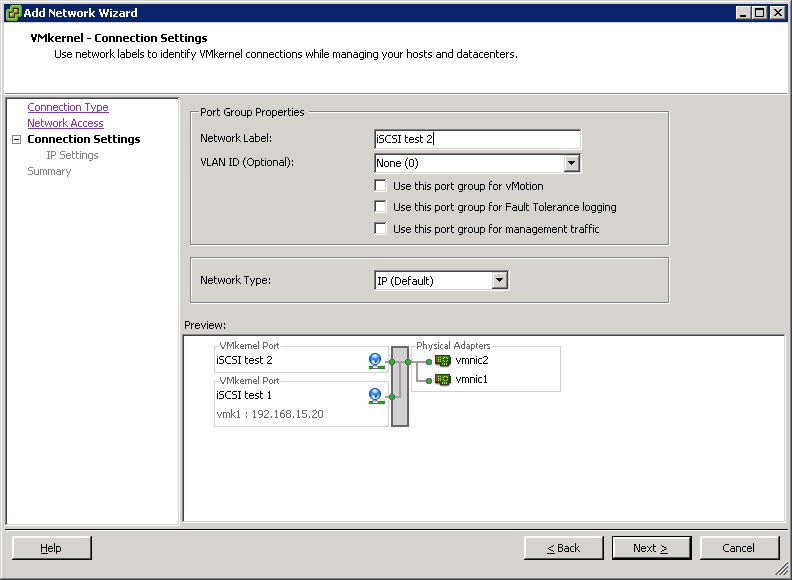
Task: Click the Add Network Wizard title icon
Action: point(13,13)
